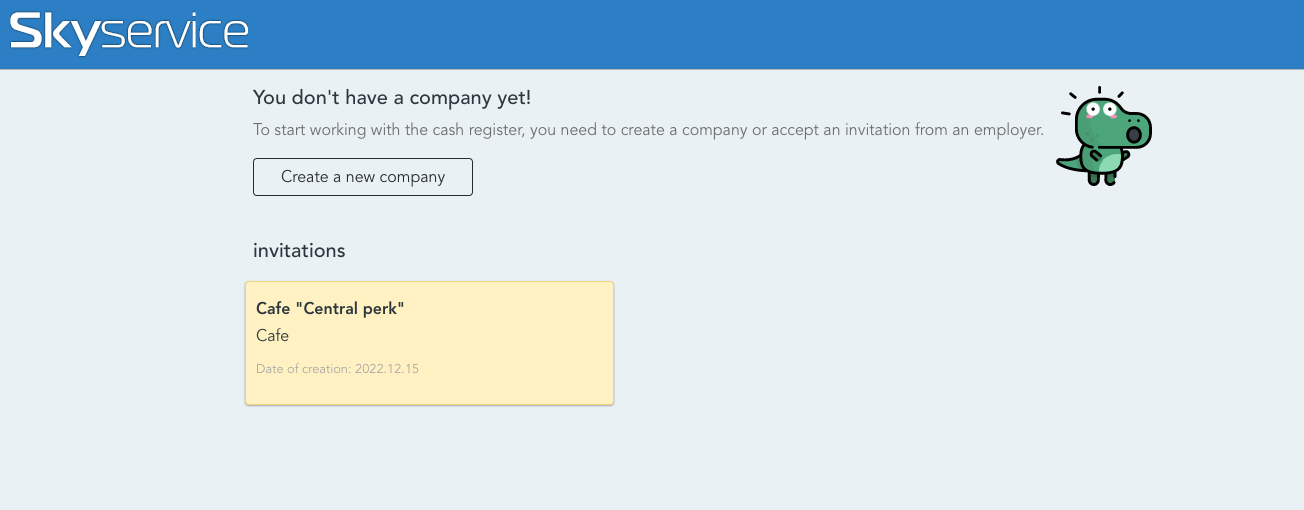1304x510 pixels.
Task: Click the Skyservice logo in header
Action: point(128,33)
